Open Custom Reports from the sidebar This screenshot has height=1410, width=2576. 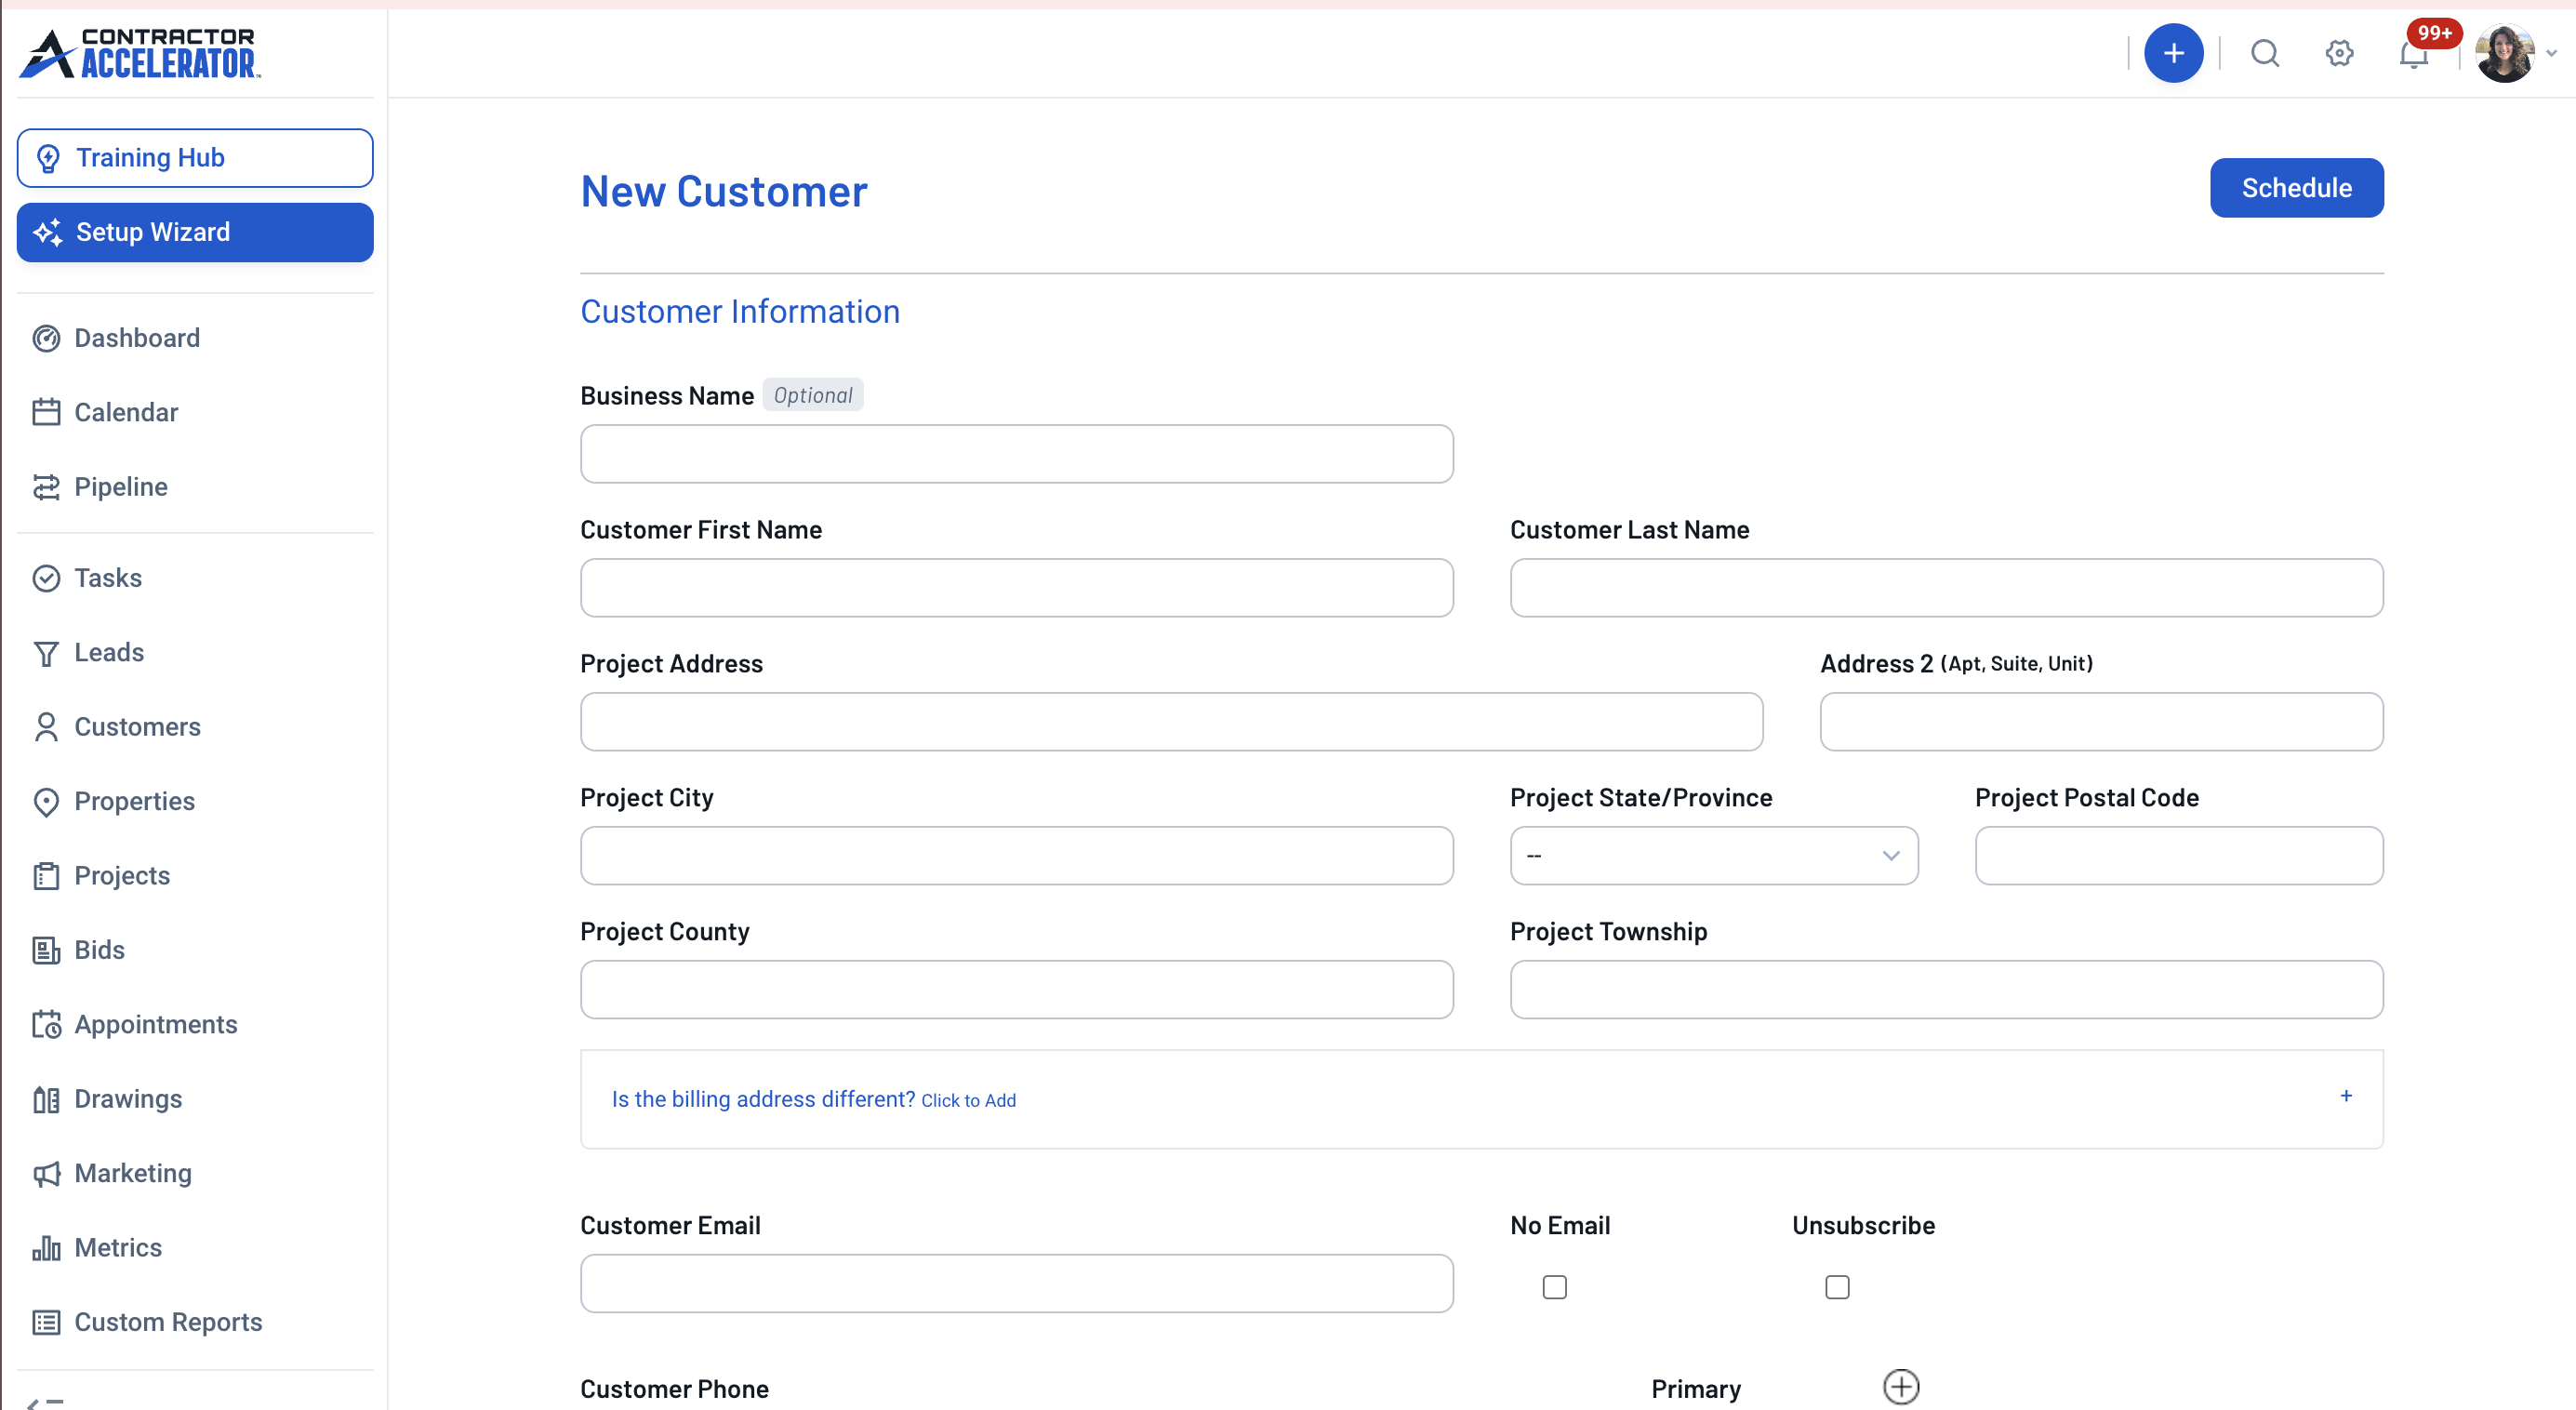pyautogui.click(x=147, y=1322)
